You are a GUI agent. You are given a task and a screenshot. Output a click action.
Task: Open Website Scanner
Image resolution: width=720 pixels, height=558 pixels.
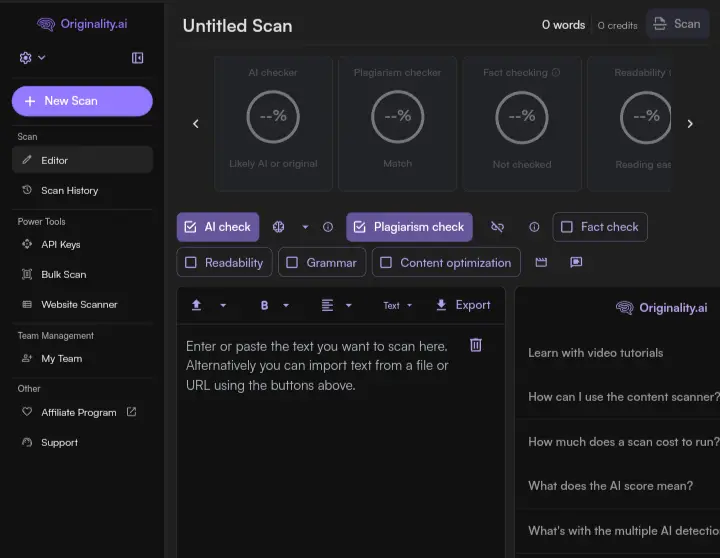82,304
